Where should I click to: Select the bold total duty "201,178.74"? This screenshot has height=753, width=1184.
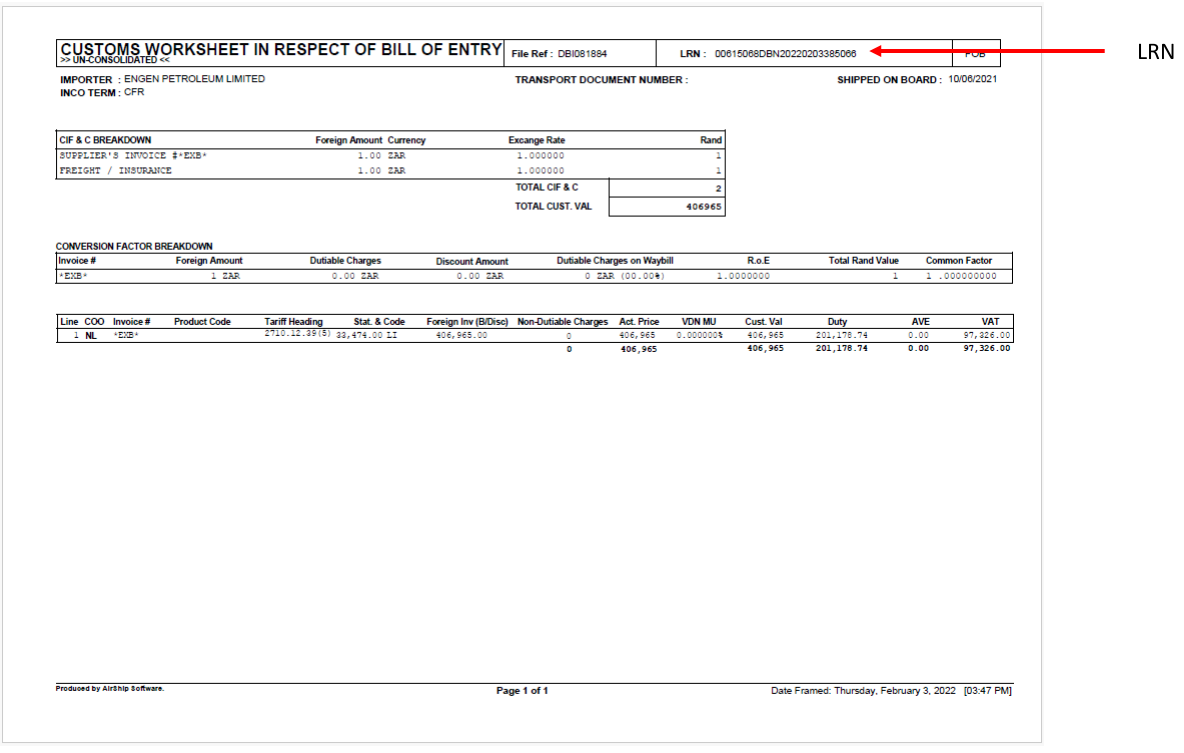point(841,349)
